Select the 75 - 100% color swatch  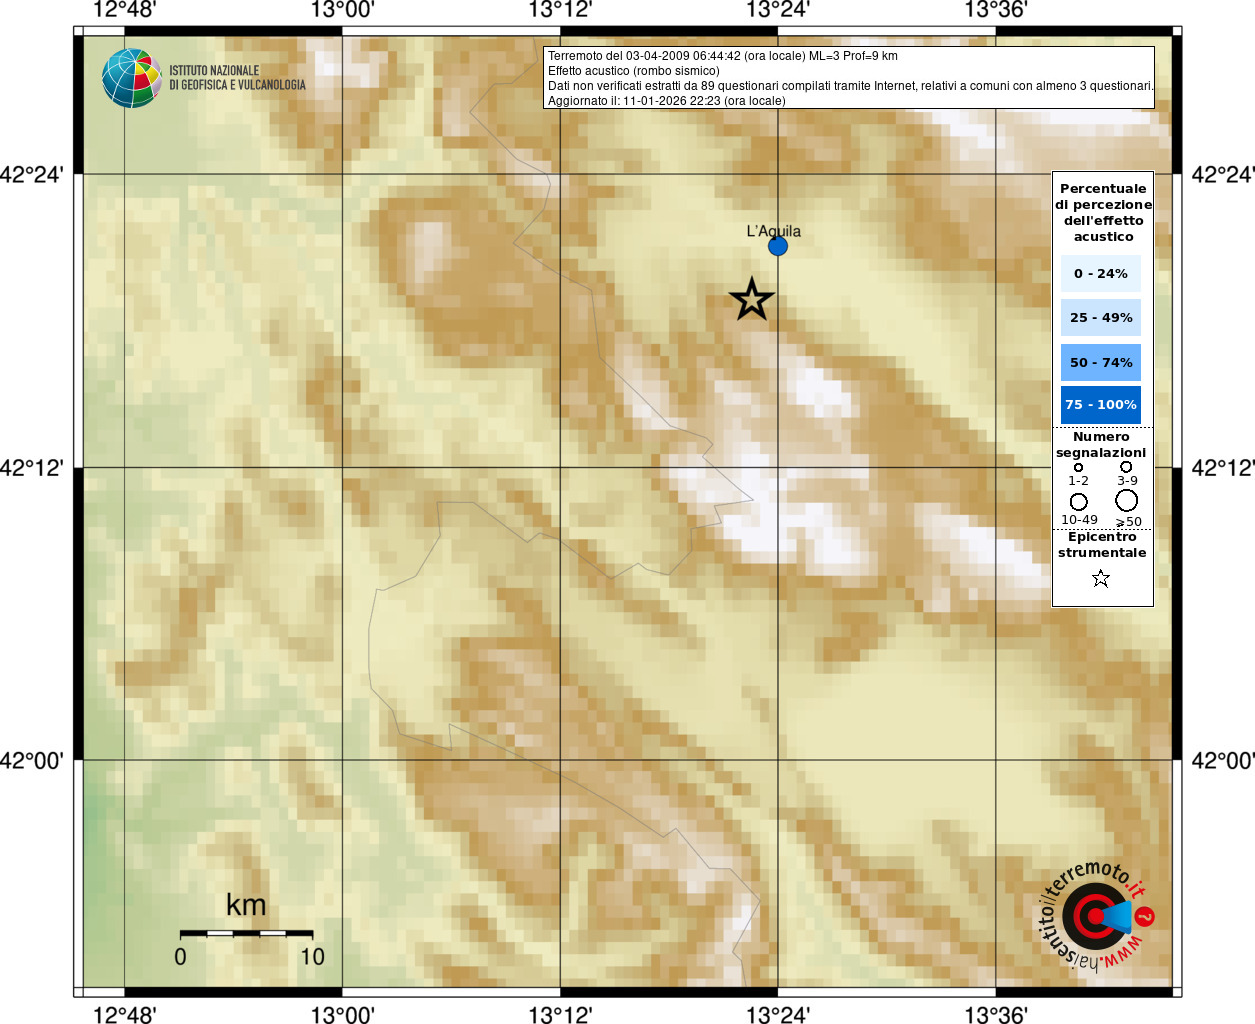click(1101, 405)
